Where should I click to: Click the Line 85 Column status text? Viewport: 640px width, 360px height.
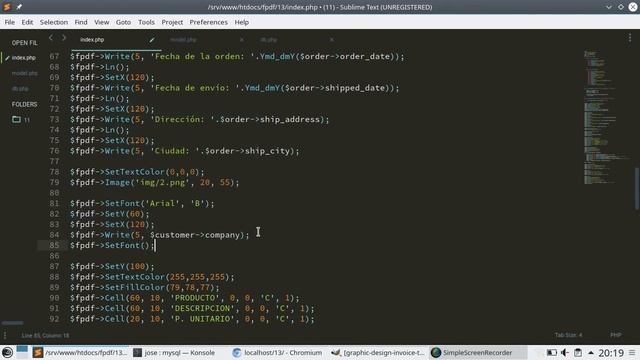tap(45, 335)
